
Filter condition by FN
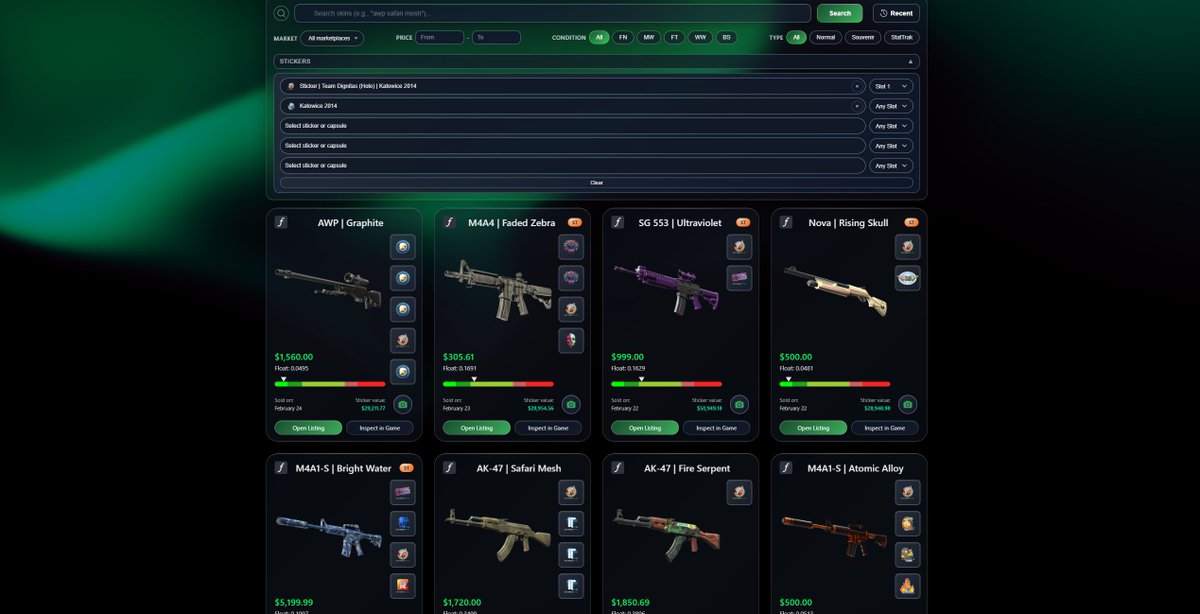pos(623,37)
